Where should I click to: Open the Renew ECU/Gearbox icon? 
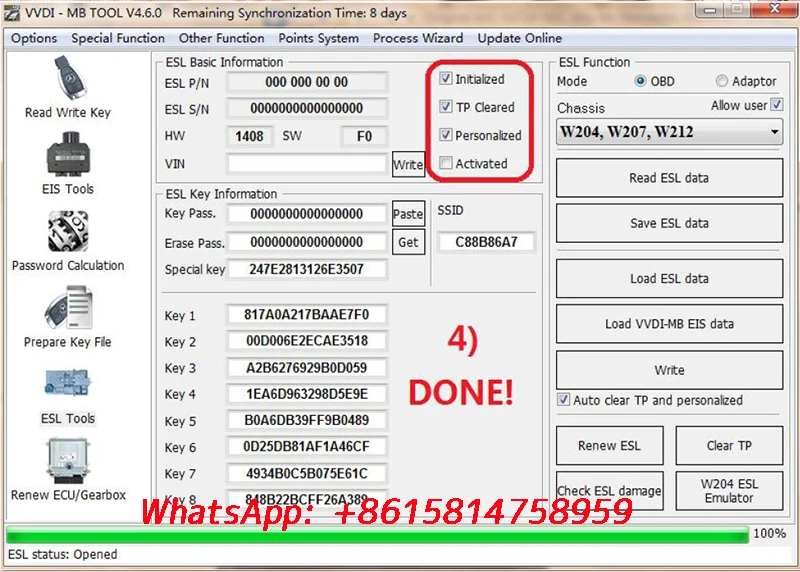coord(68,461)
